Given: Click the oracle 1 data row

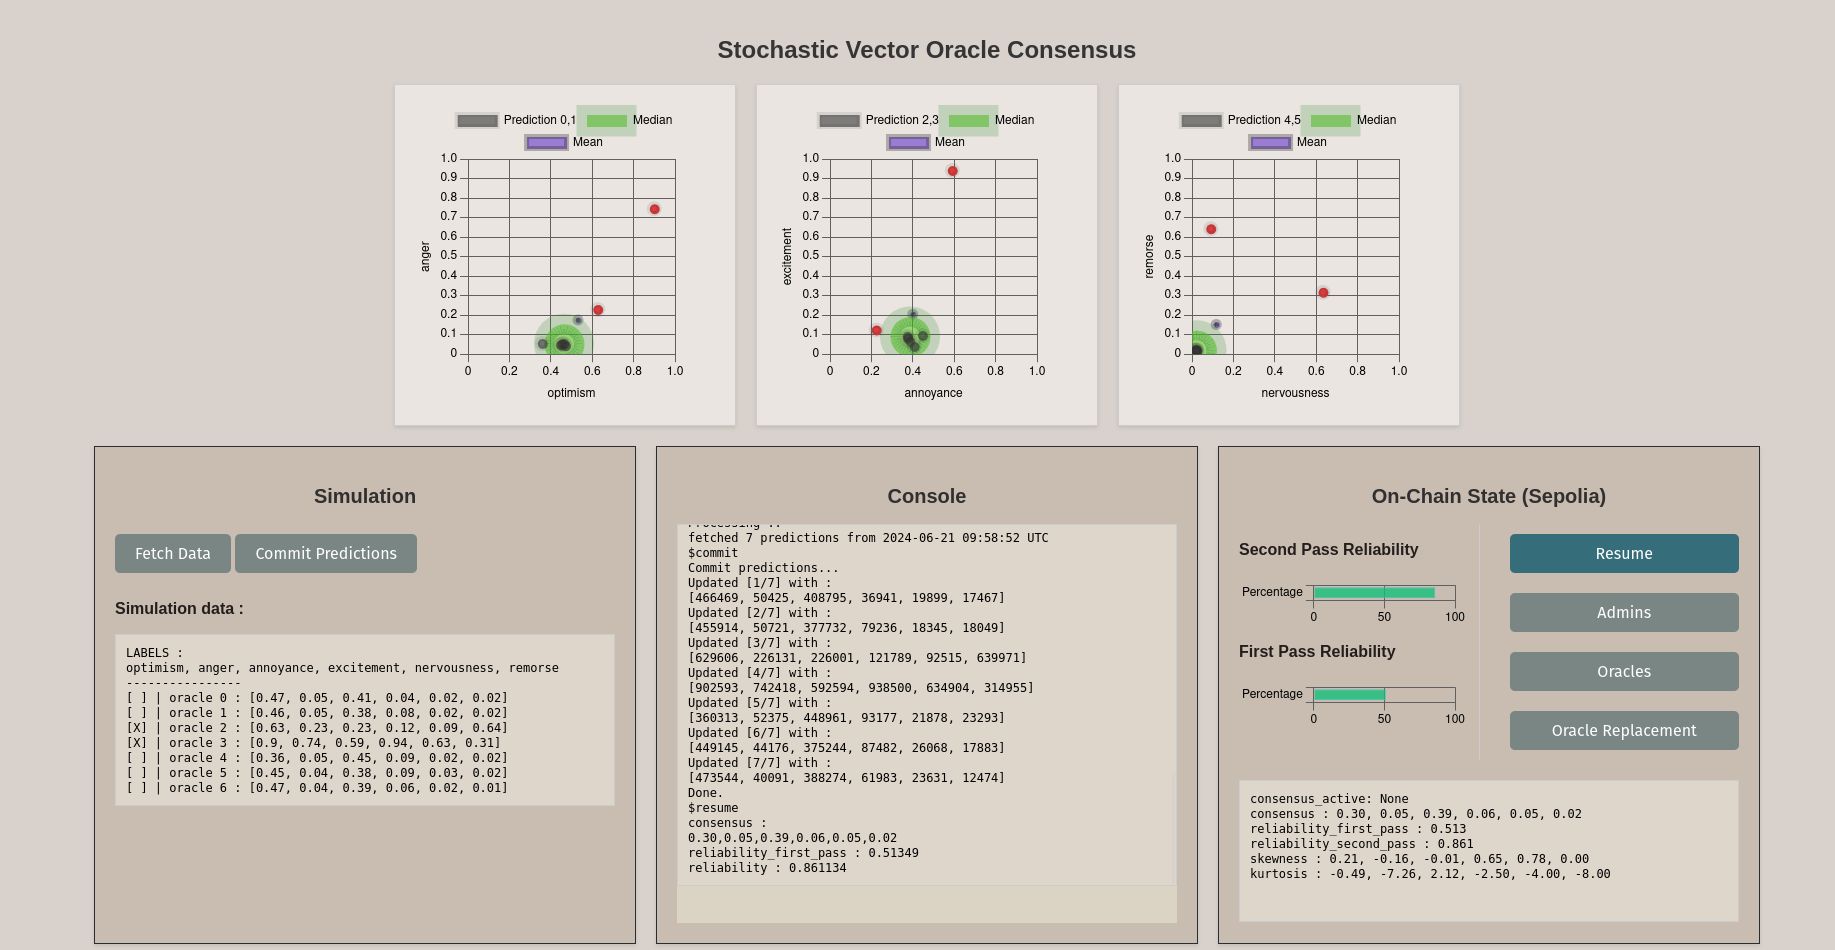Looking at the screenshot, I should pos(317,713).
